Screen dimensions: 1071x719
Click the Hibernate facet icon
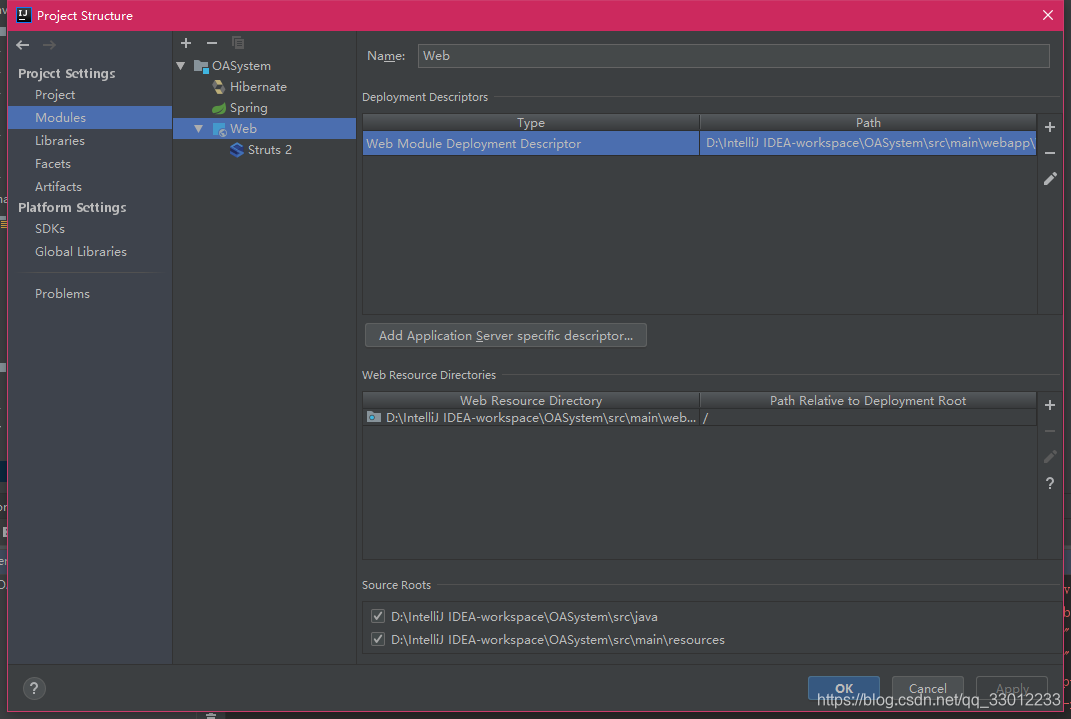(x=219, y=87)
